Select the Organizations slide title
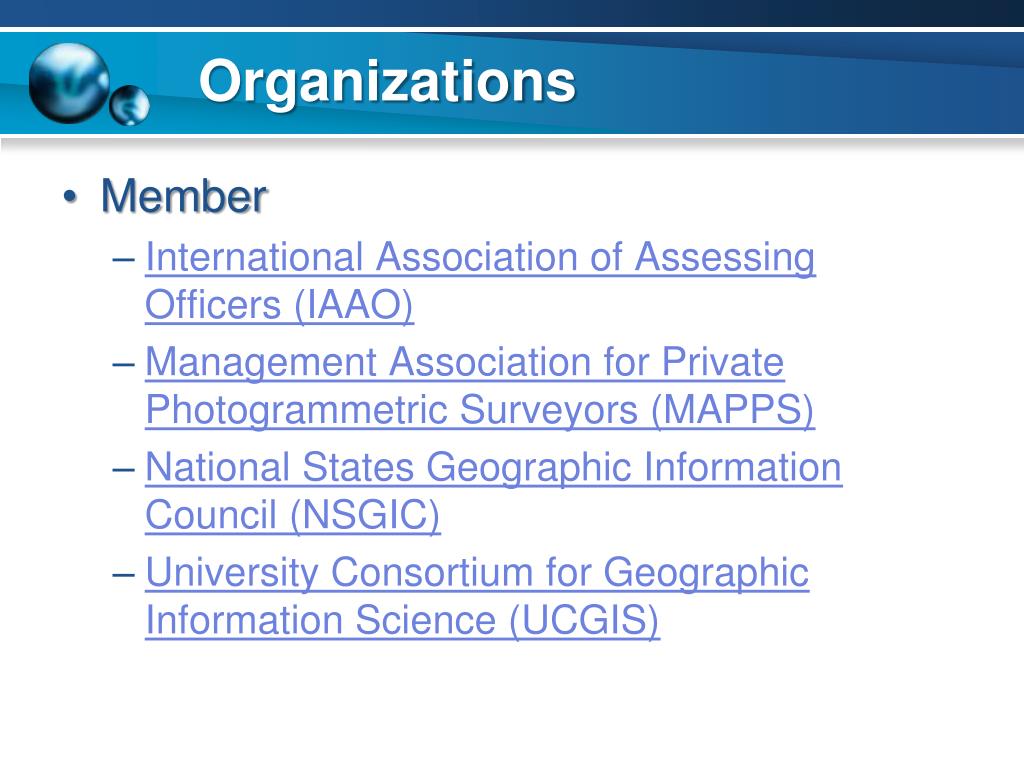Viewport: 1024px width, 768px height. tap(387, 82)
